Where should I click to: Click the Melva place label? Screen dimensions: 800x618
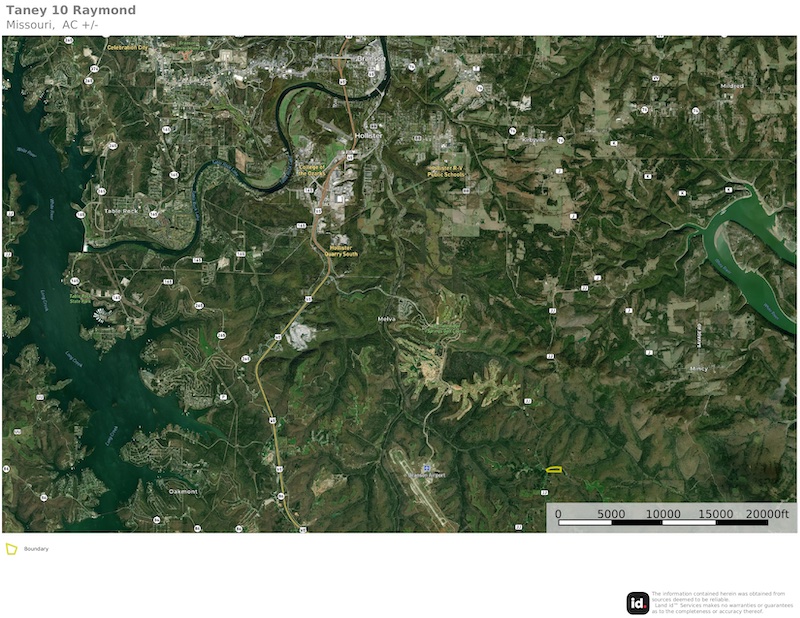click(386, 319)
